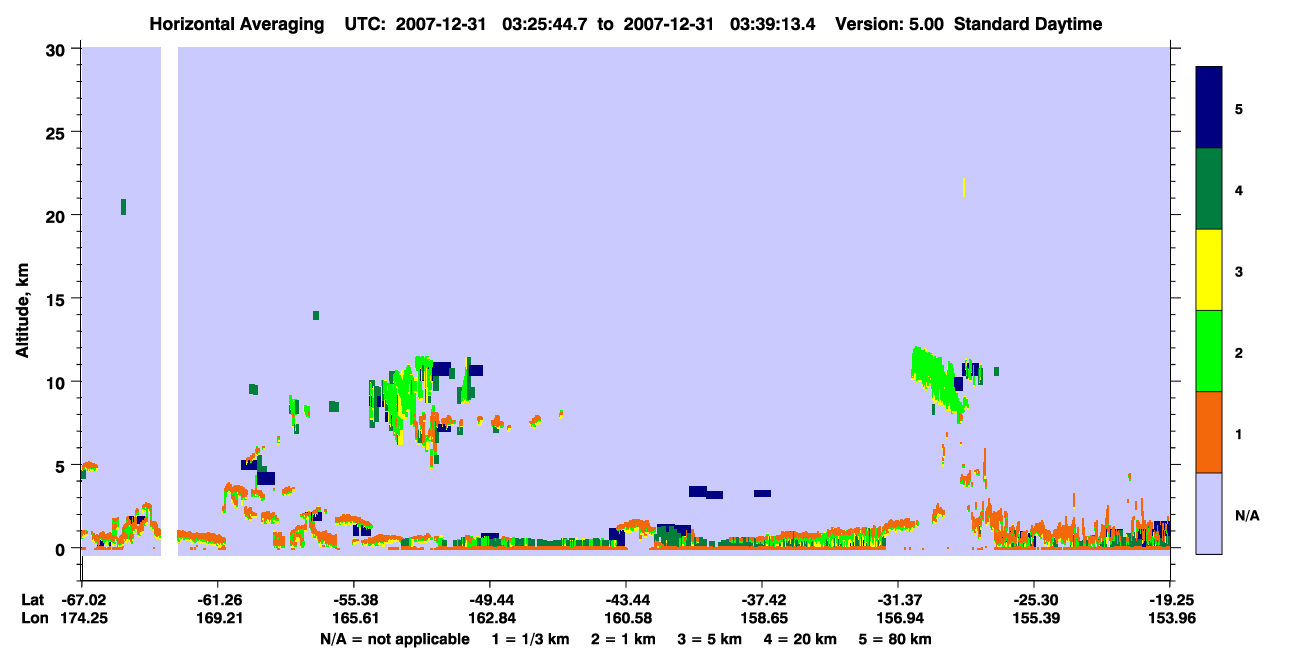This screenshot has height=667, width=1300.
Task: Click the colorbar label 'N/A'
Action: 1246,516
